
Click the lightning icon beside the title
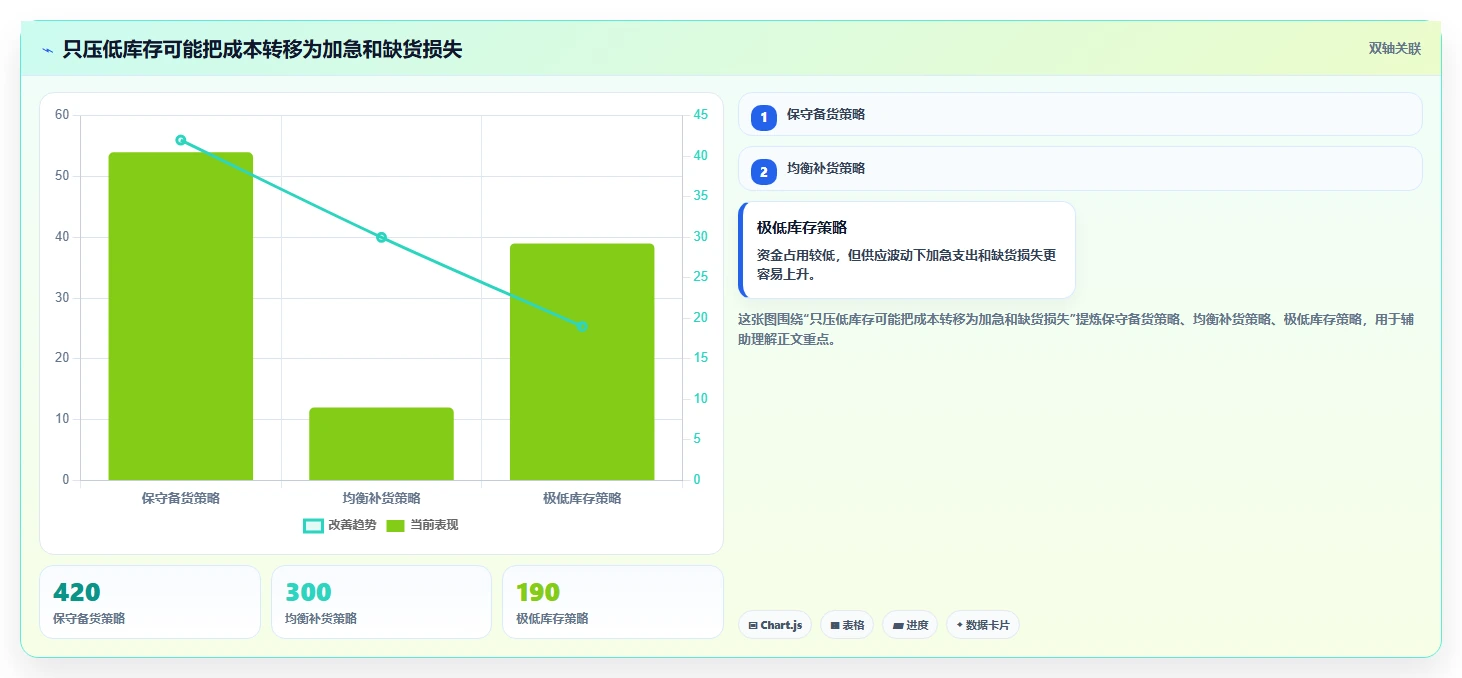point(47,50)
